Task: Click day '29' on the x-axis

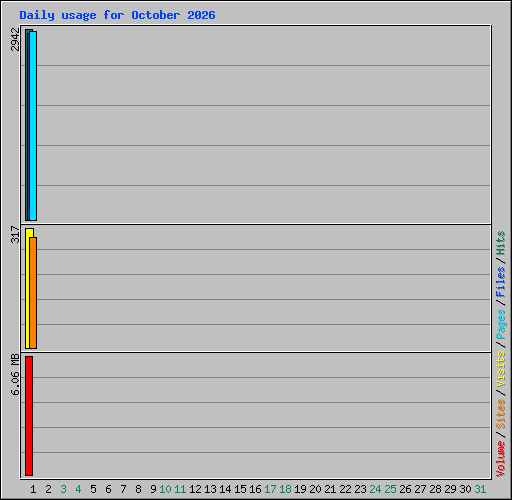Action: click(450, 489)
